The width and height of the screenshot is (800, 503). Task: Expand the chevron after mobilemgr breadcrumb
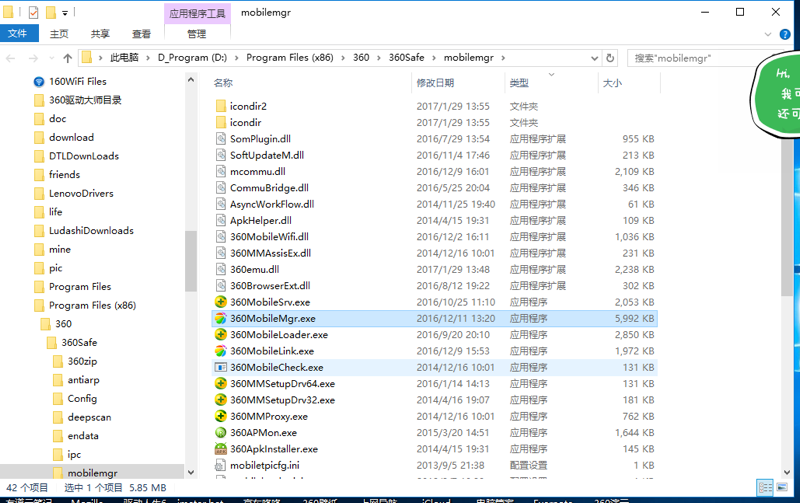click(503, 58)
